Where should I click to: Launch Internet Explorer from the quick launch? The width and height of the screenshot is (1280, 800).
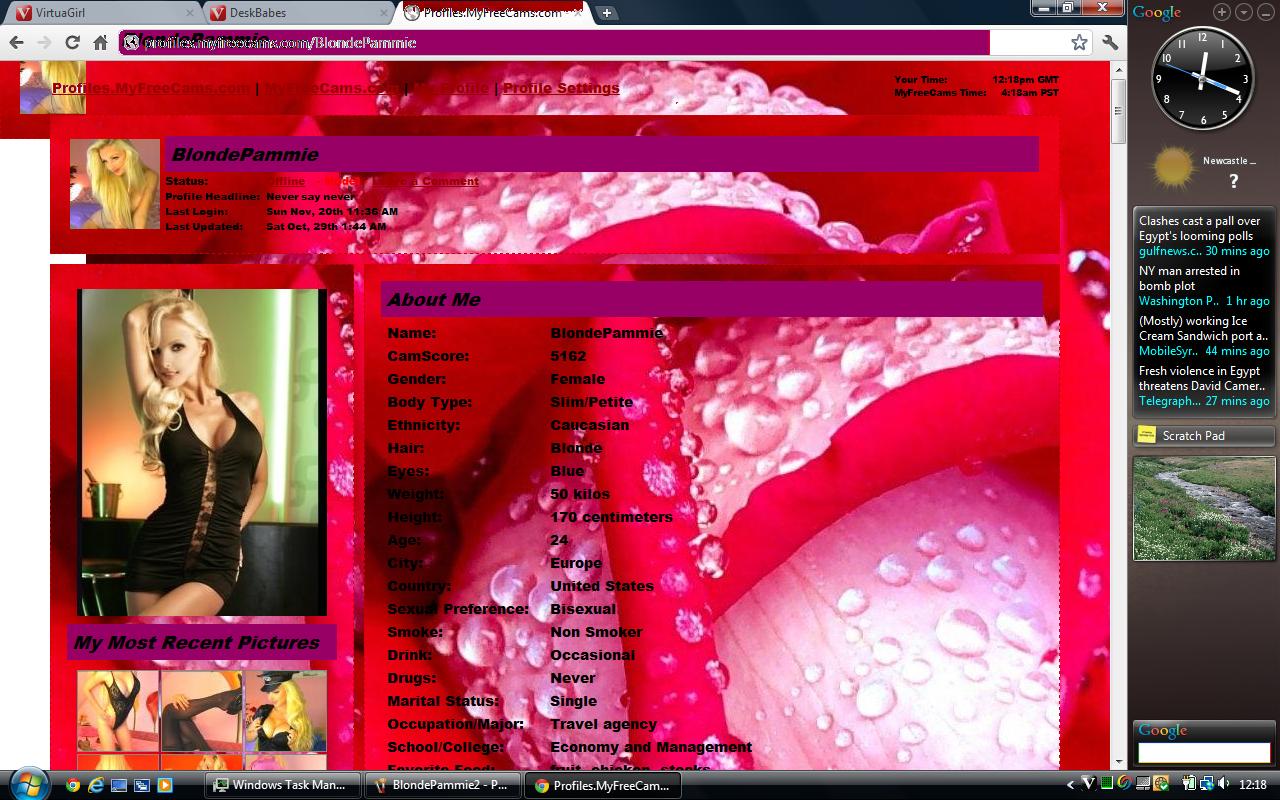[96, 785]
